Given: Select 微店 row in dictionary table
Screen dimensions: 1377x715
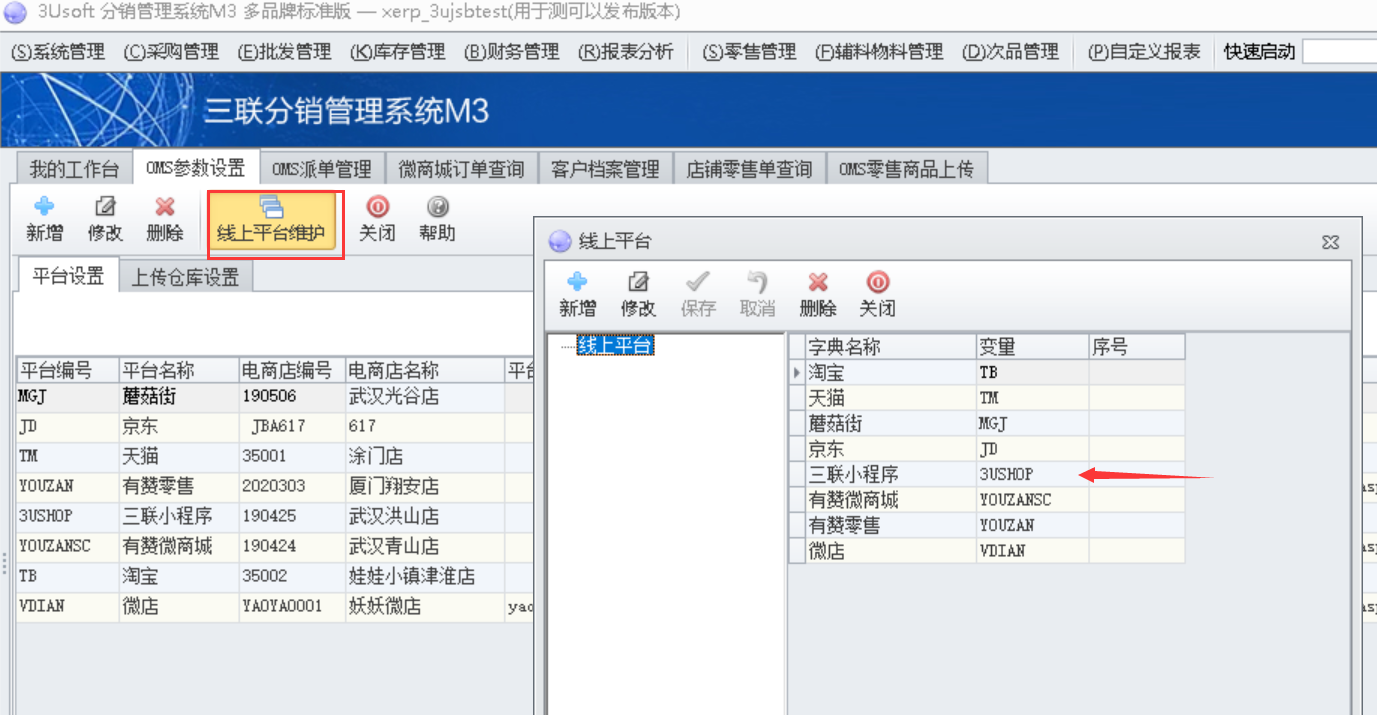Looking at the screenshot, I should coord(987,551).
